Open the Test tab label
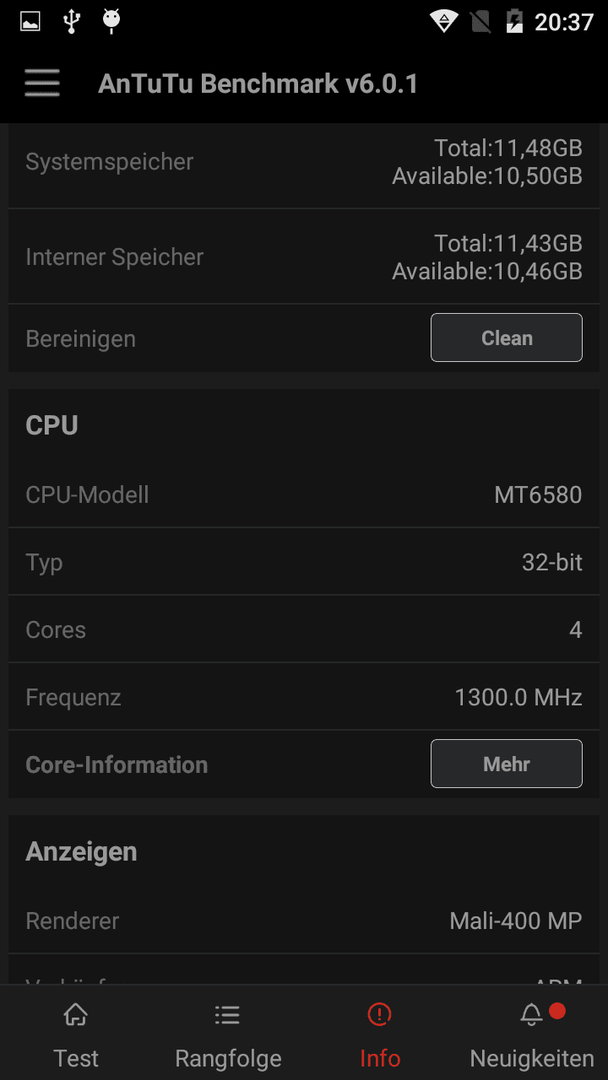 (76, 1058)
